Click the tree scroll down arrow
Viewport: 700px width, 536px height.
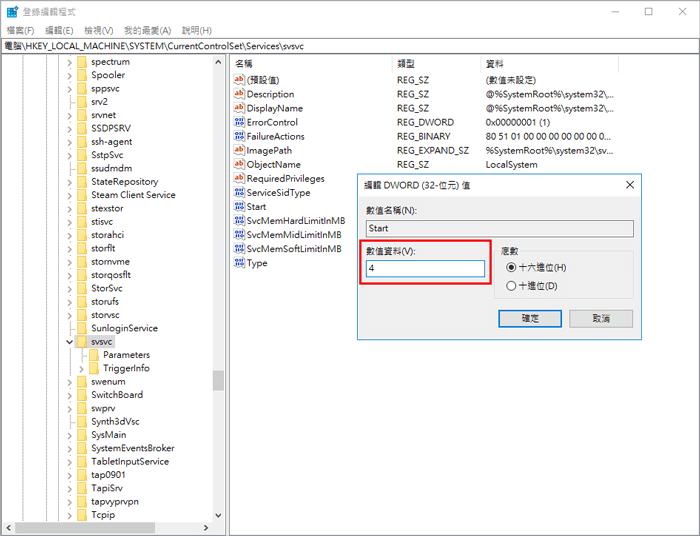(218, 515)
